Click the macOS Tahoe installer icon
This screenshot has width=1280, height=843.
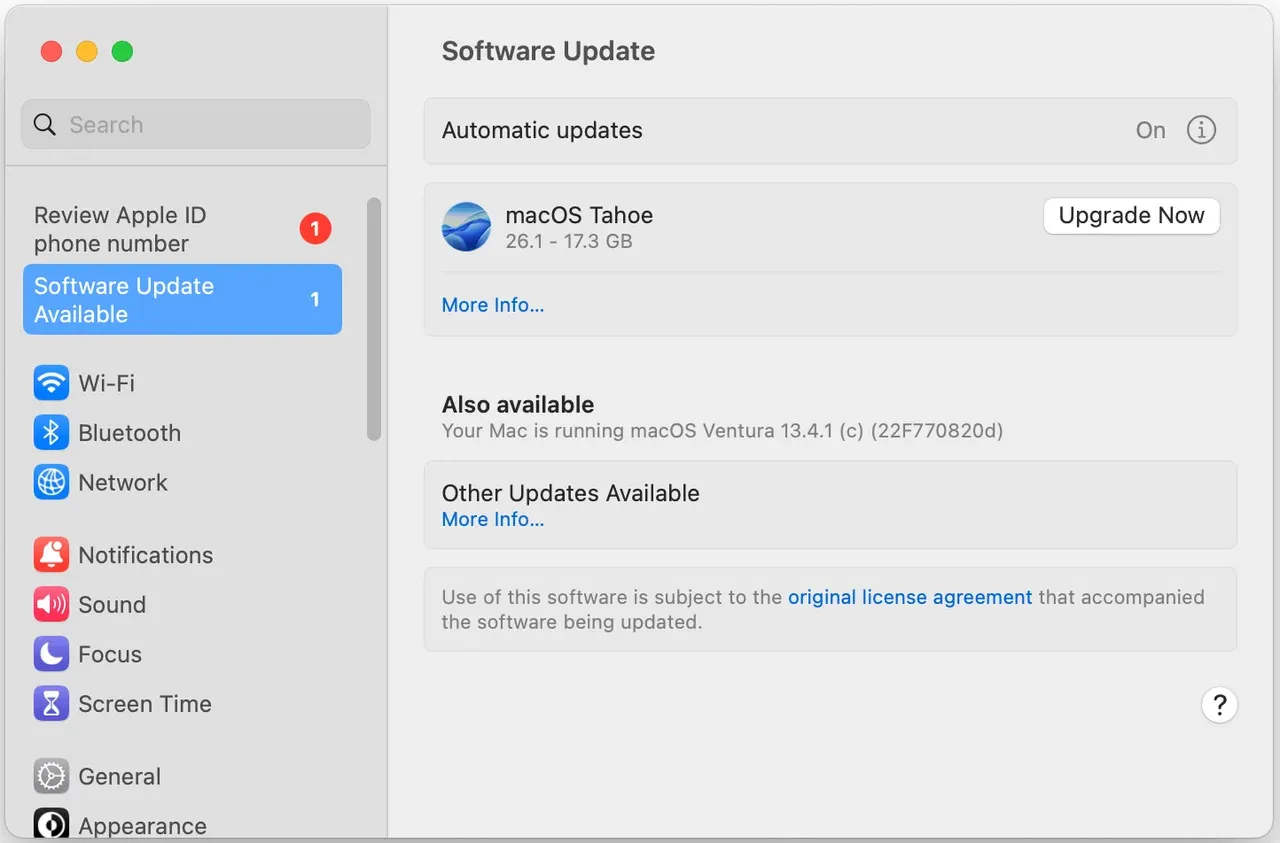click(466, 227)
